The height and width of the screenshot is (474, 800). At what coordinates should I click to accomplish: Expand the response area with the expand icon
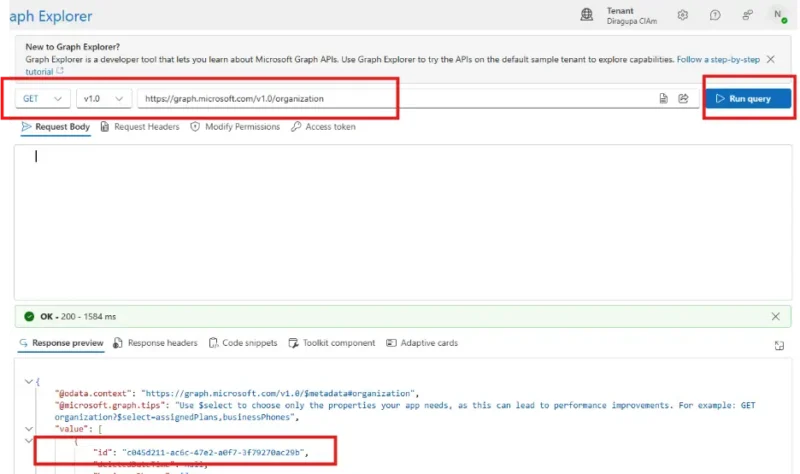point(779,345)
